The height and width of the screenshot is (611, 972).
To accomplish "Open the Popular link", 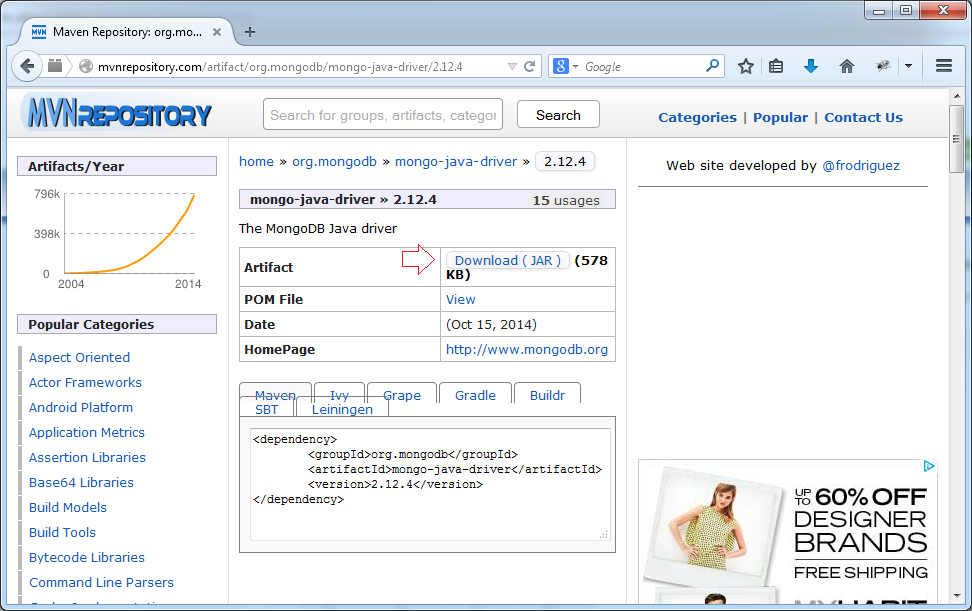I will [780, 117].
